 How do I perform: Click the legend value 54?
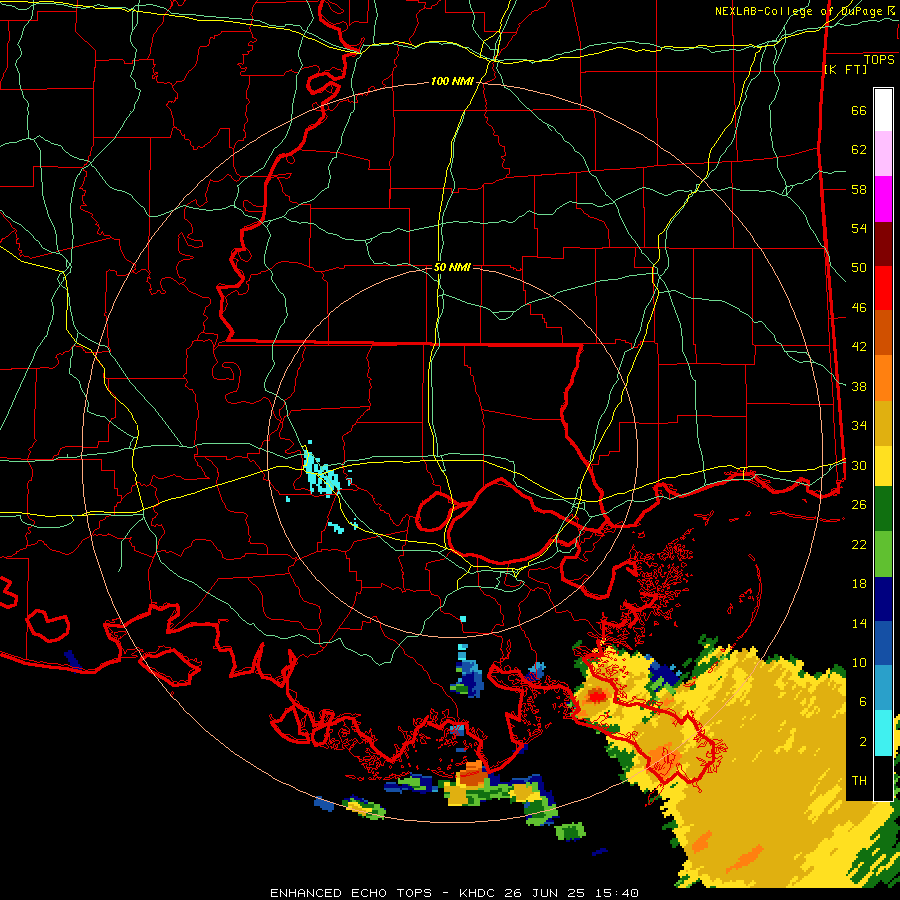[859, 228]
